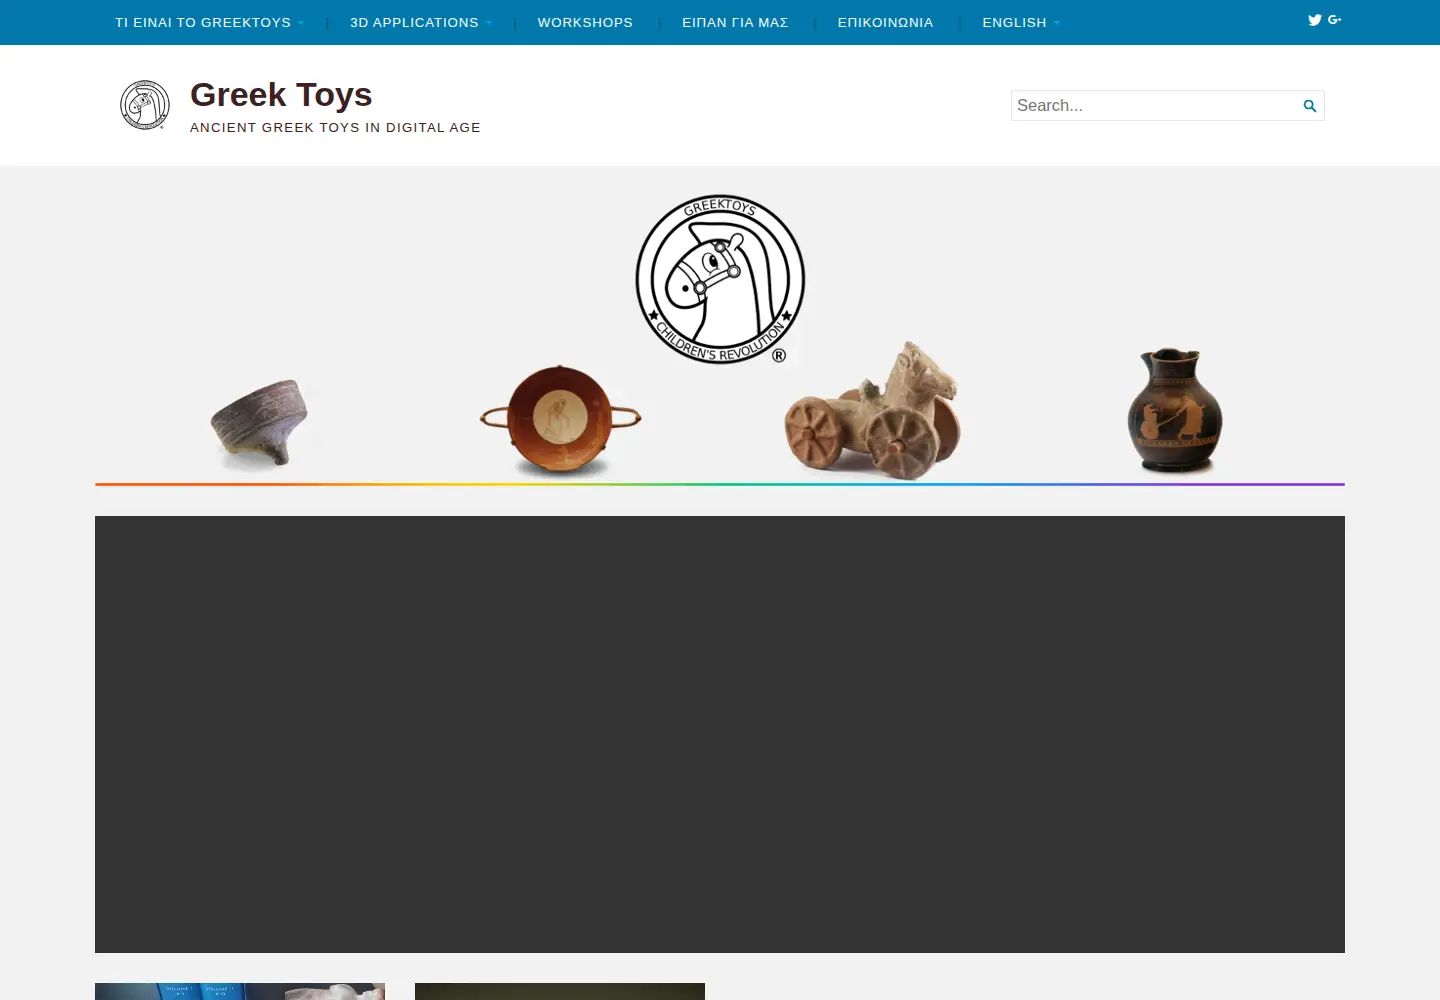This screenshot has width=1440, height=1000.
Task: Open the Twitter profile icon
Action: [x=1314, y=20]
